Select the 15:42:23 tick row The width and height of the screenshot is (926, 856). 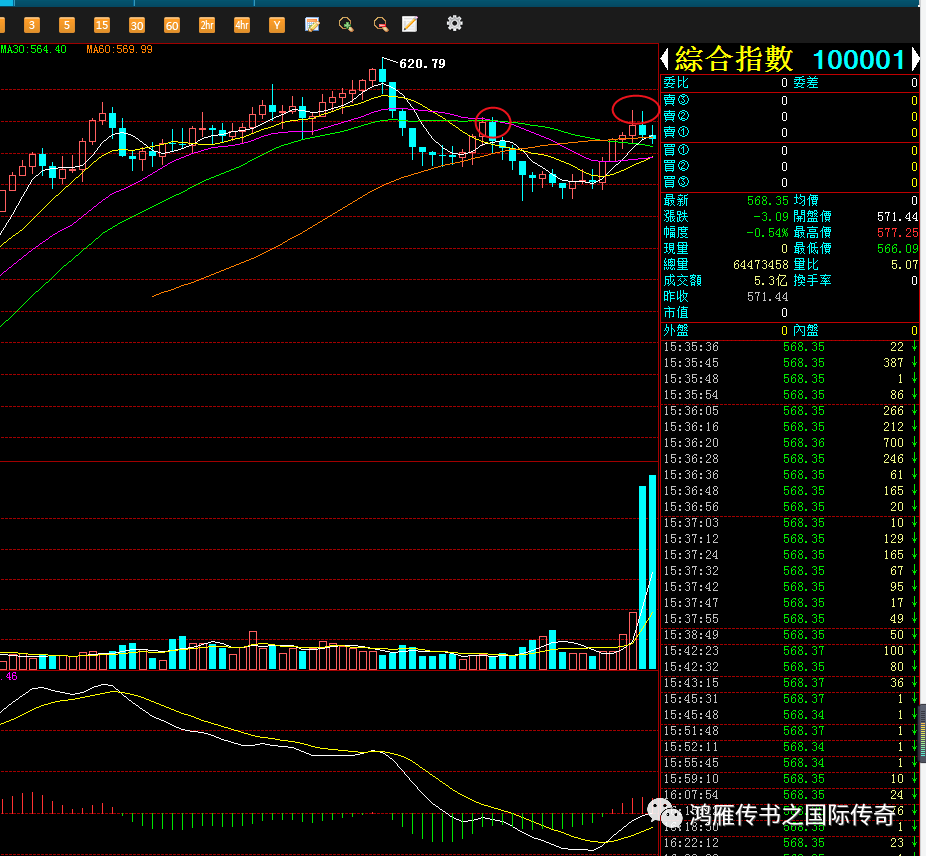790,650
